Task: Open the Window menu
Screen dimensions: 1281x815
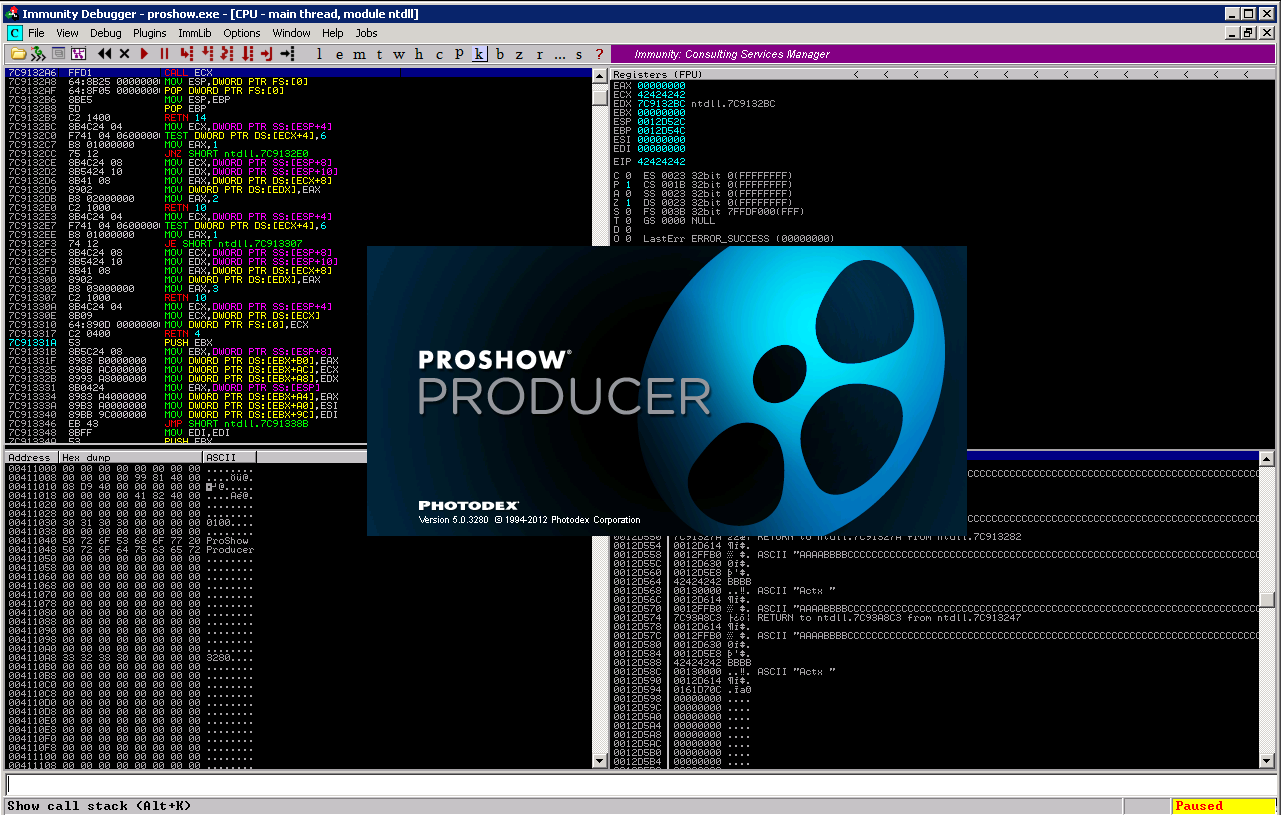Action: pos(291,33)
